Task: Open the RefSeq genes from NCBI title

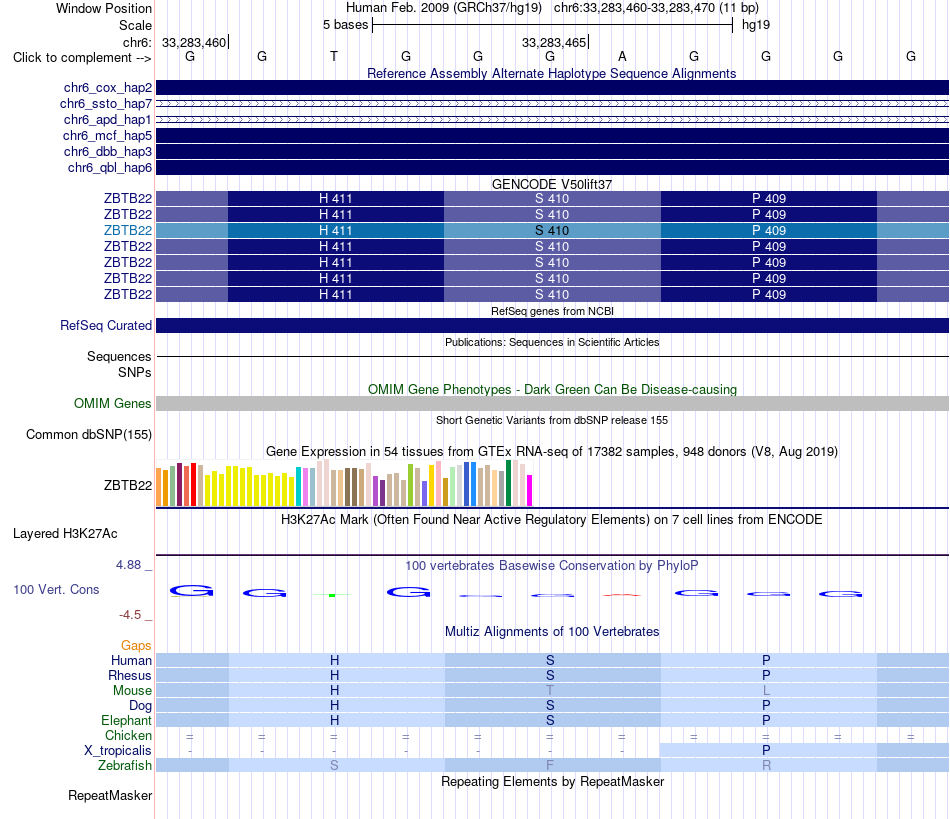Action: click(552, 311)
